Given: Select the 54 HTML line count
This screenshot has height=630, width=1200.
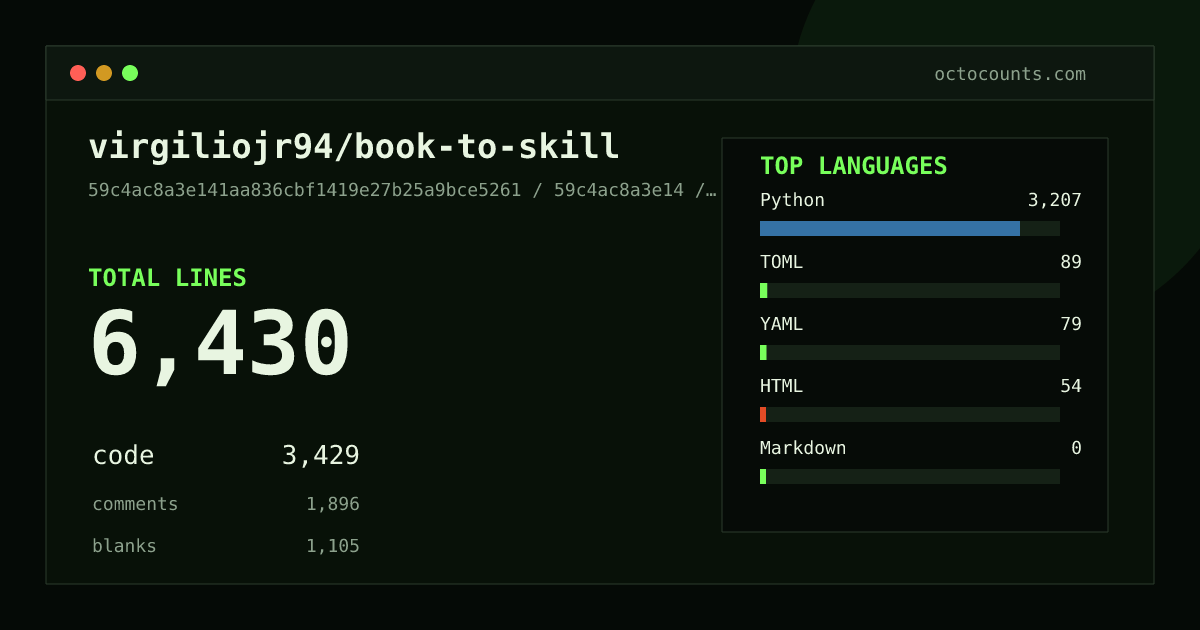Looking at the screenshot, I should pos(1071,386).
